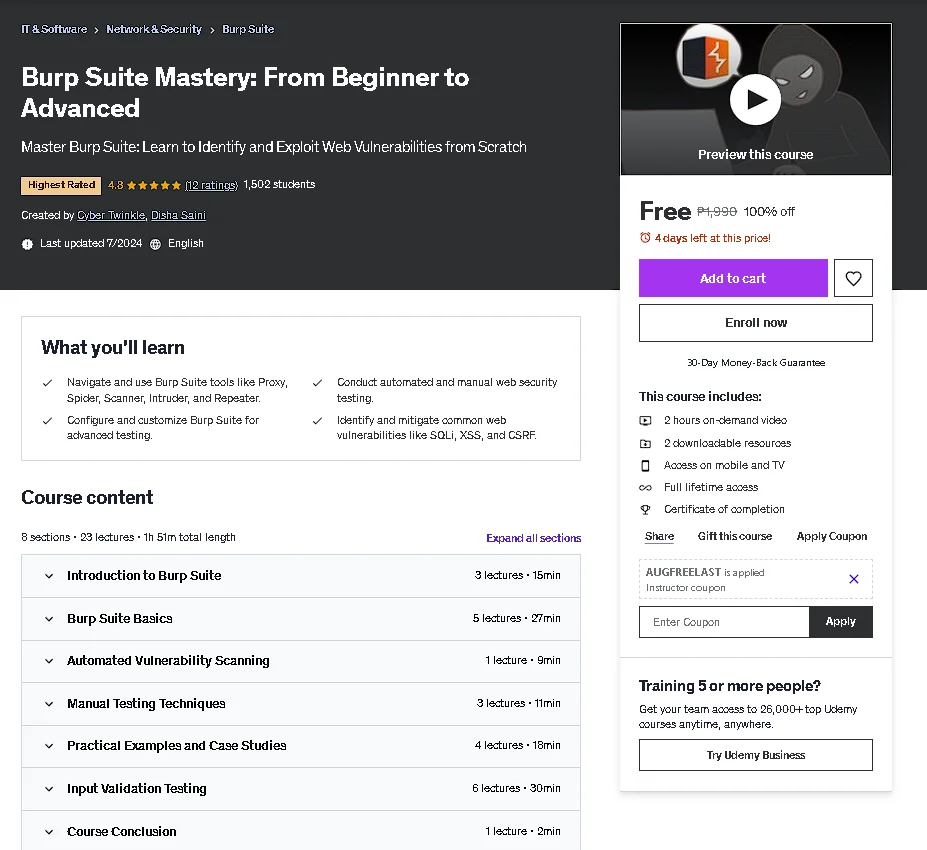The height and width of the screenshot is (850, 927).
Task: Click 'Configure and customize Burp Suite' learning item
Action: coord(163,427)
